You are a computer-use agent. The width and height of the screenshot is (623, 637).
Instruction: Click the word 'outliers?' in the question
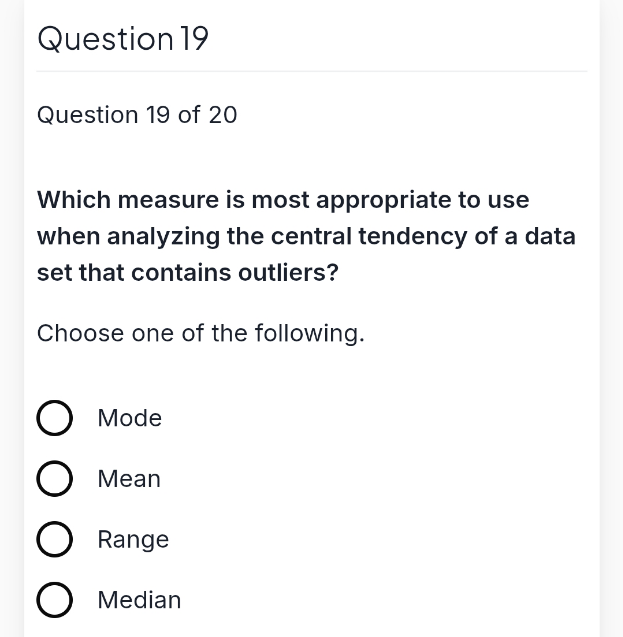coord(288,273)
